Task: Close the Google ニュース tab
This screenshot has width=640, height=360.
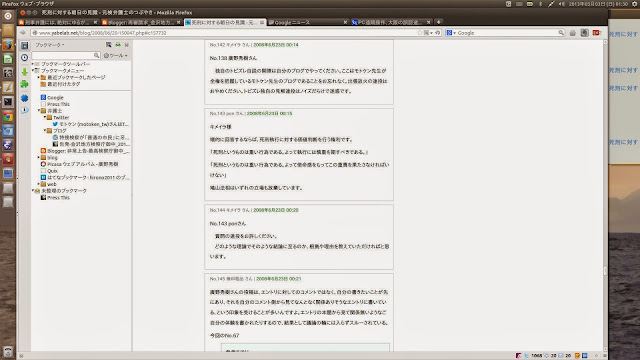Action: [345, 22]
